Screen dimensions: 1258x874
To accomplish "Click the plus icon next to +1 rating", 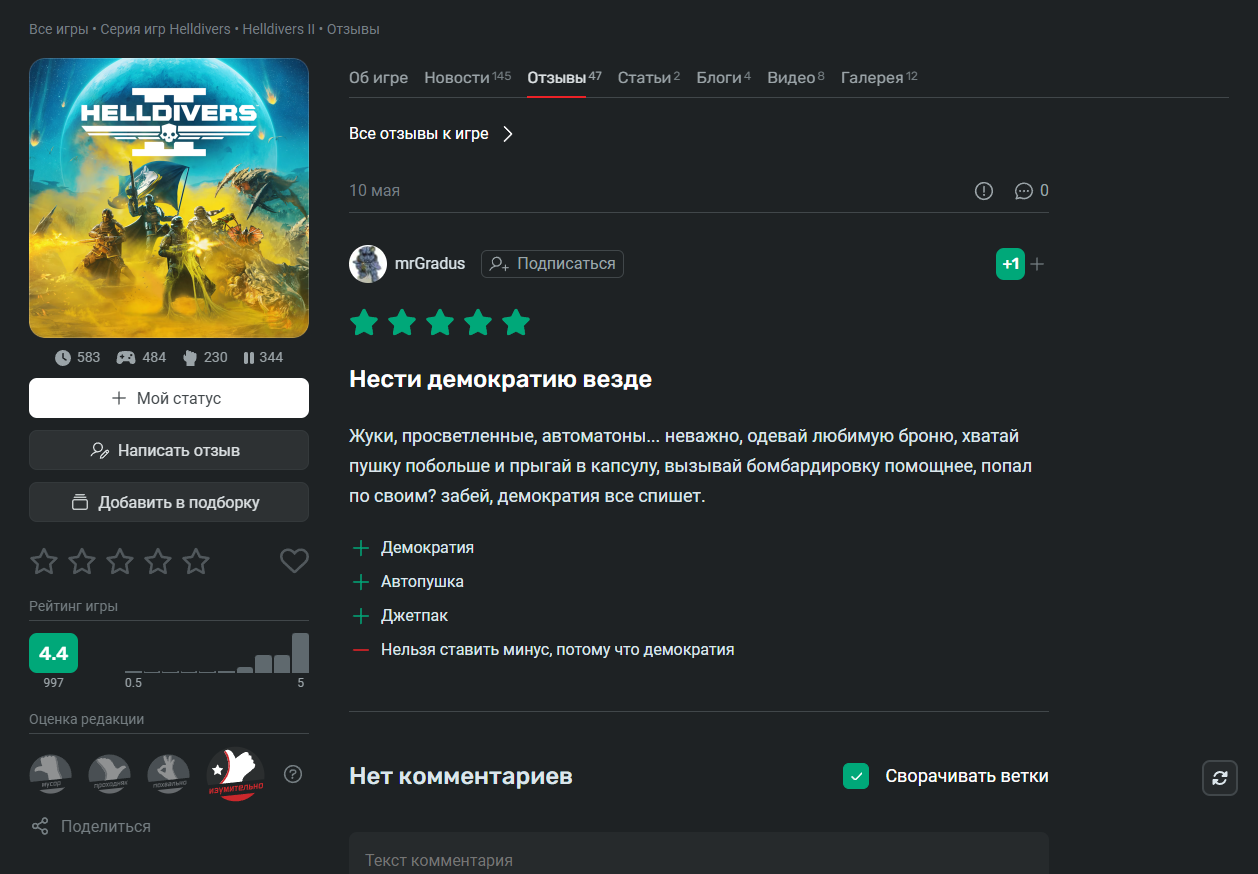I will point(1037,264).
